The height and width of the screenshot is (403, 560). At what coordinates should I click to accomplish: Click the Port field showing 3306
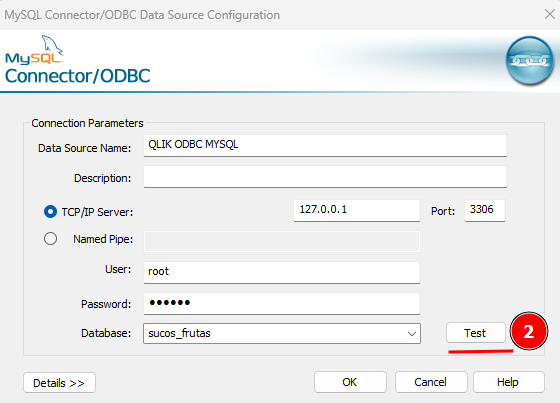click(485, 210)
